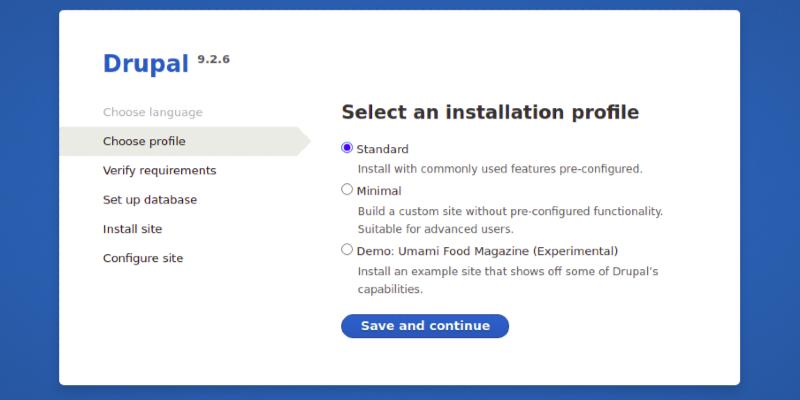Jump to the Set up database step
This screenshot has height=400, width=800.
click(149, 199)
